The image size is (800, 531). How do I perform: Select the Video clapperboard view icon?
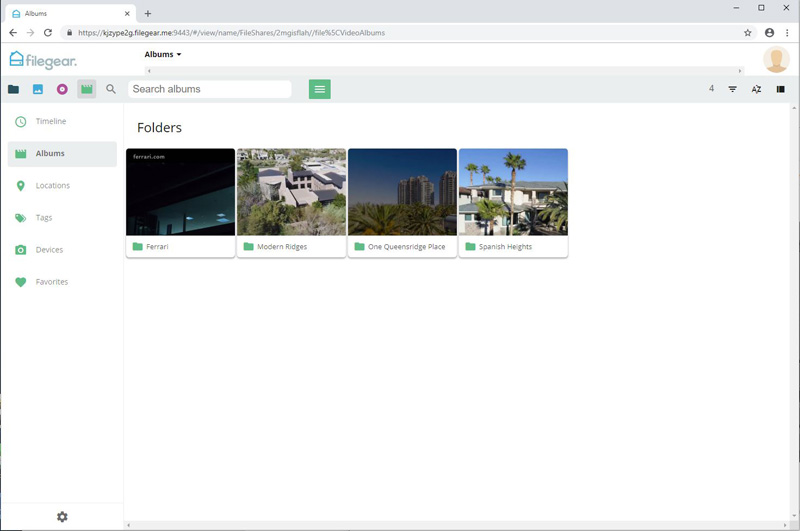87,89
